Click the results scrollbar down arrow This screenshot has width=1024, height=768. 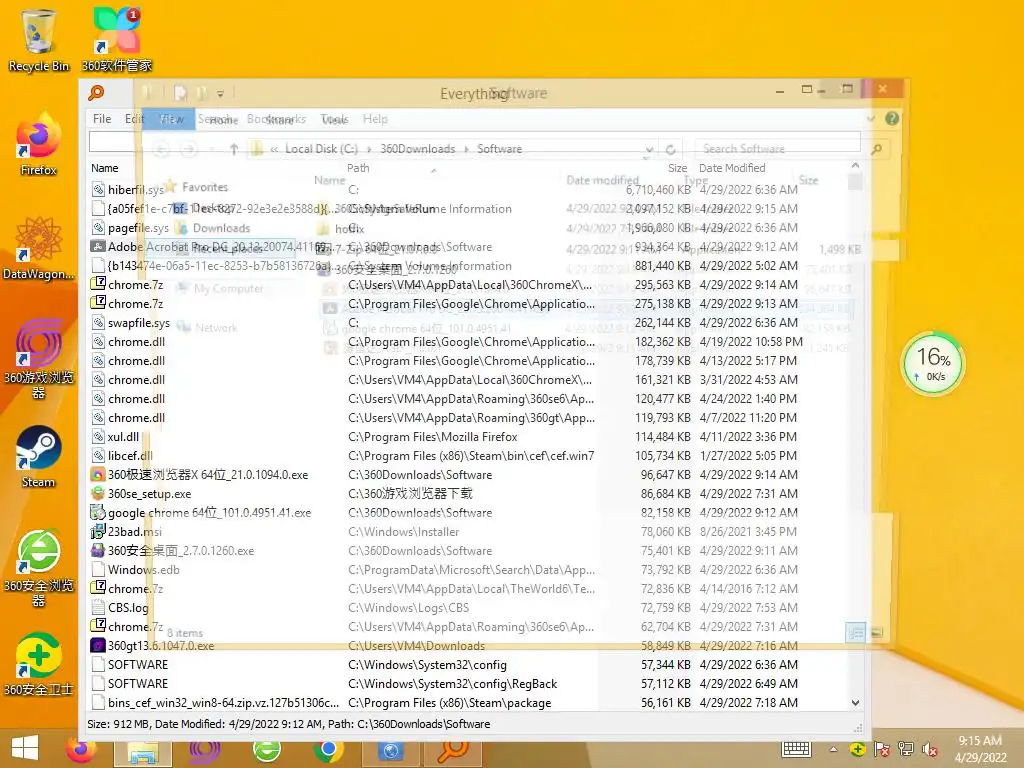(856, 703)
